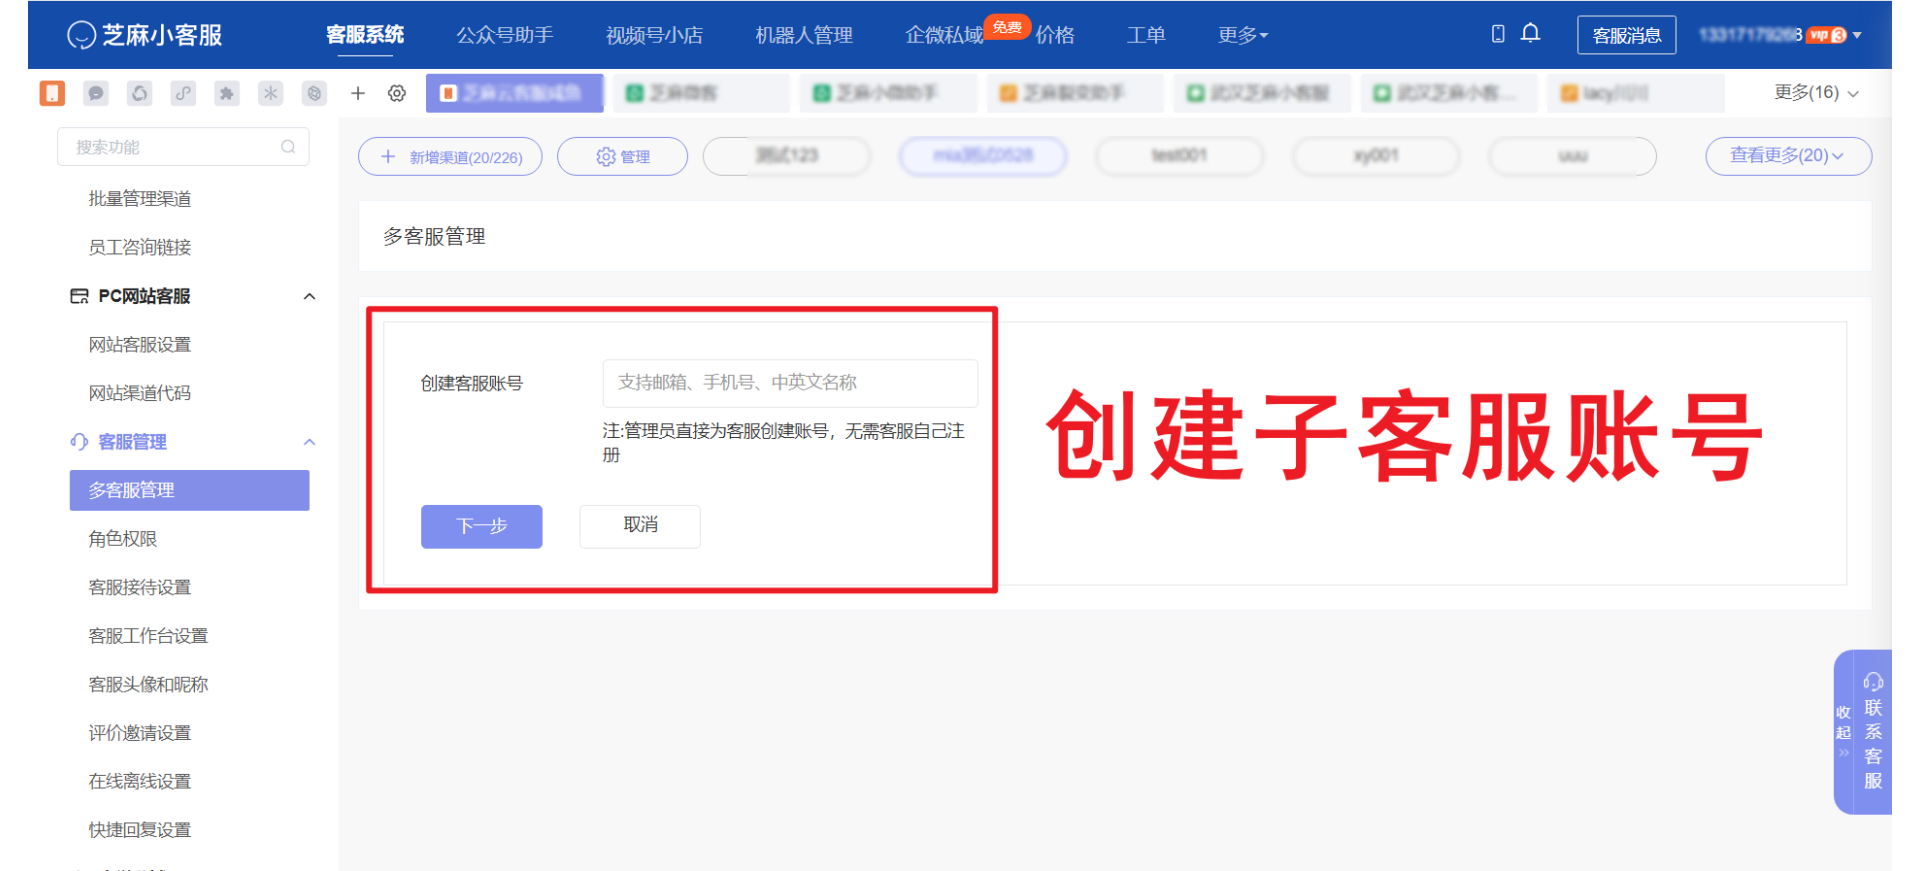Expand the 更多 top navigation menu

(1243, 35)
